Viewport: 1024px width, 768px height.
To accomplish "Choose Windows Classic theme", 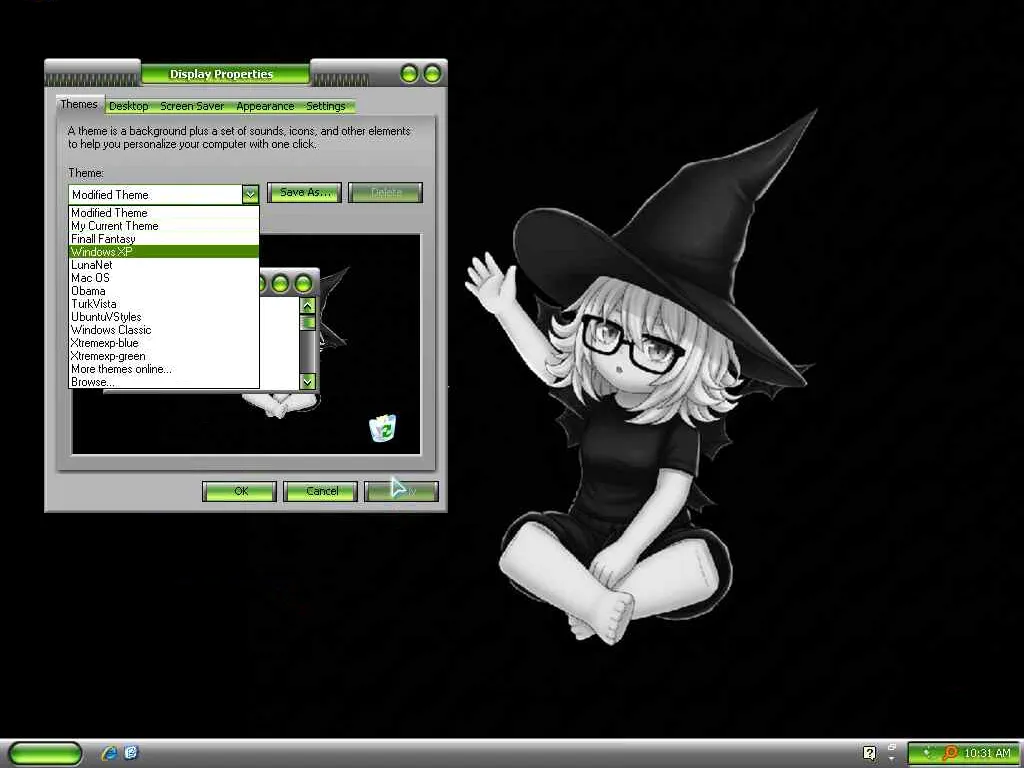I will coord(164,330).
